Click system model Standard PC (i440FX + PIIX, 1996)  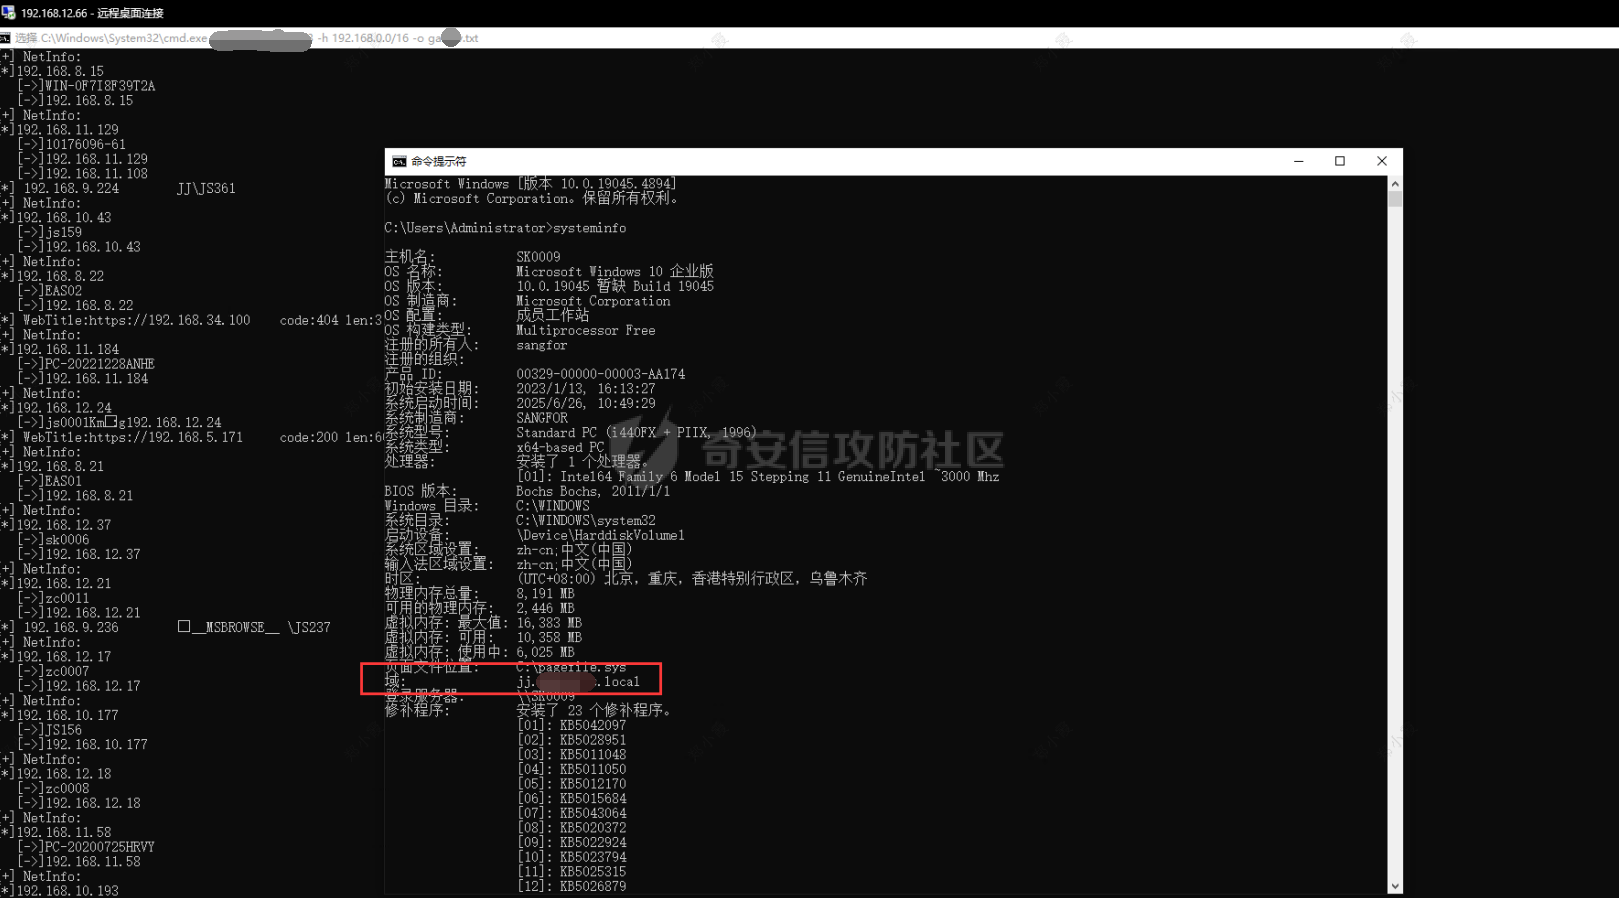pyautogui.click(x=637, y=433)
